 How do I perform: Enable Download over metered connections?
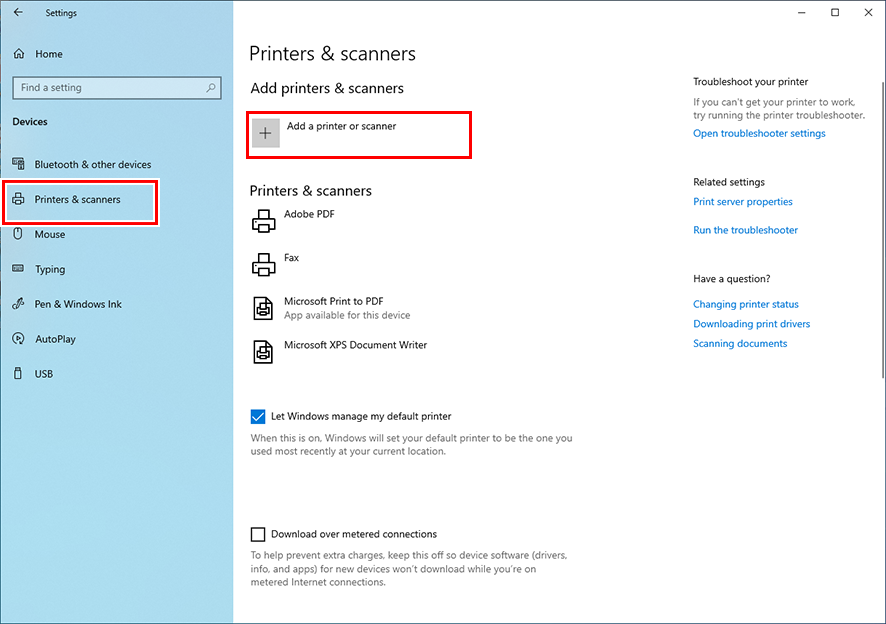tap(258, 534)
